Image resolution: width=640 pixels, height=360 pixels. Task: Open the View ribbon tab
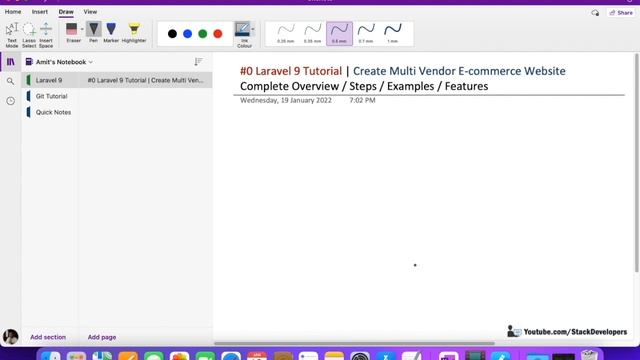pos(90,12)
